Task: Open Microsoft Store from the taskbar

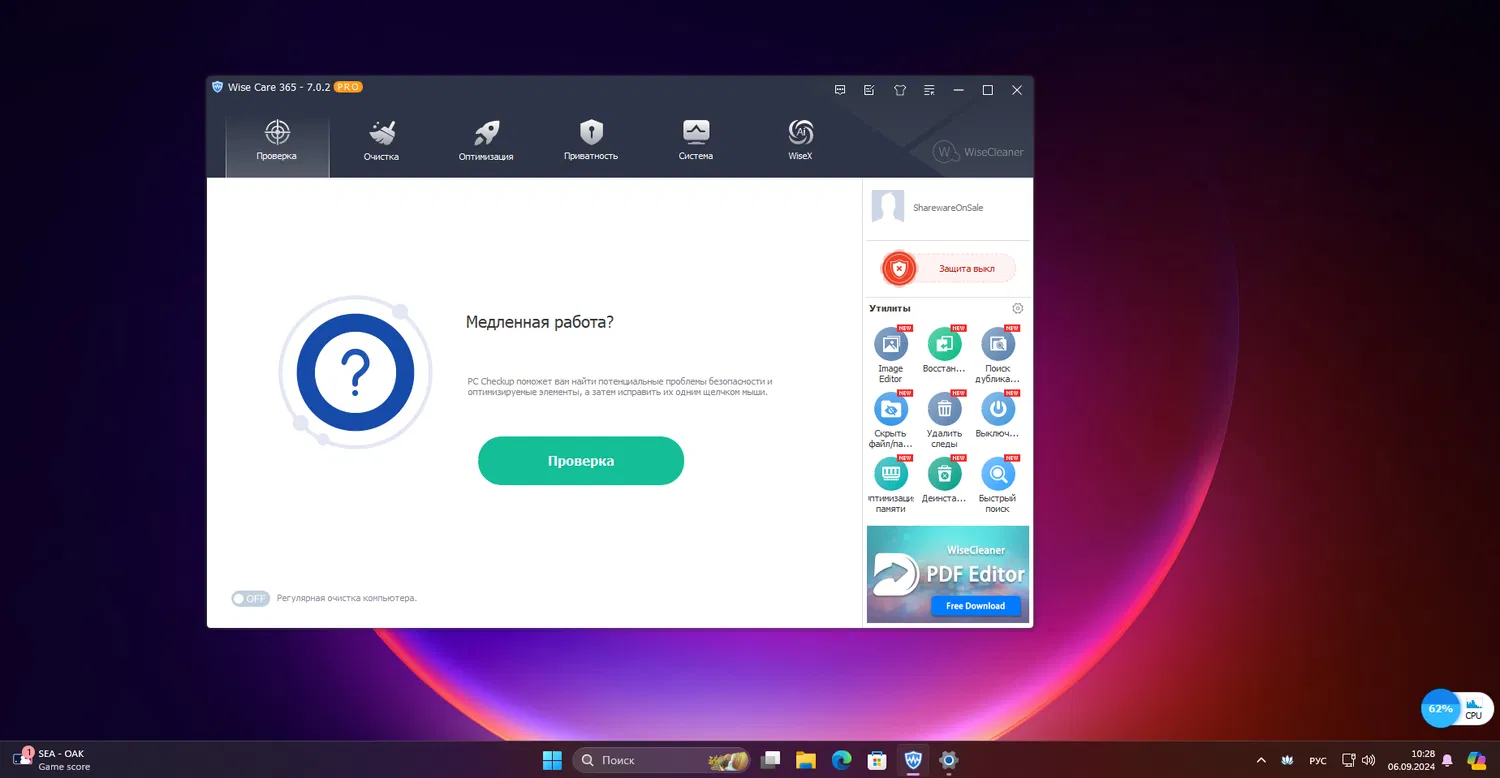Action: pos(877,760)
